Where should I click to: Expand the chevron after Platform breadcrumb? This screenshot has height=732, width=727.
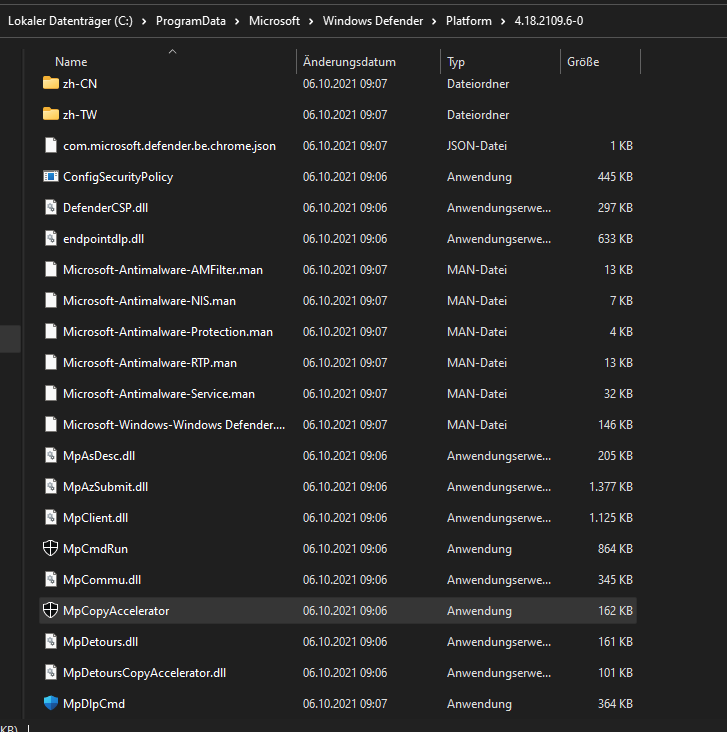coord(504,20)
